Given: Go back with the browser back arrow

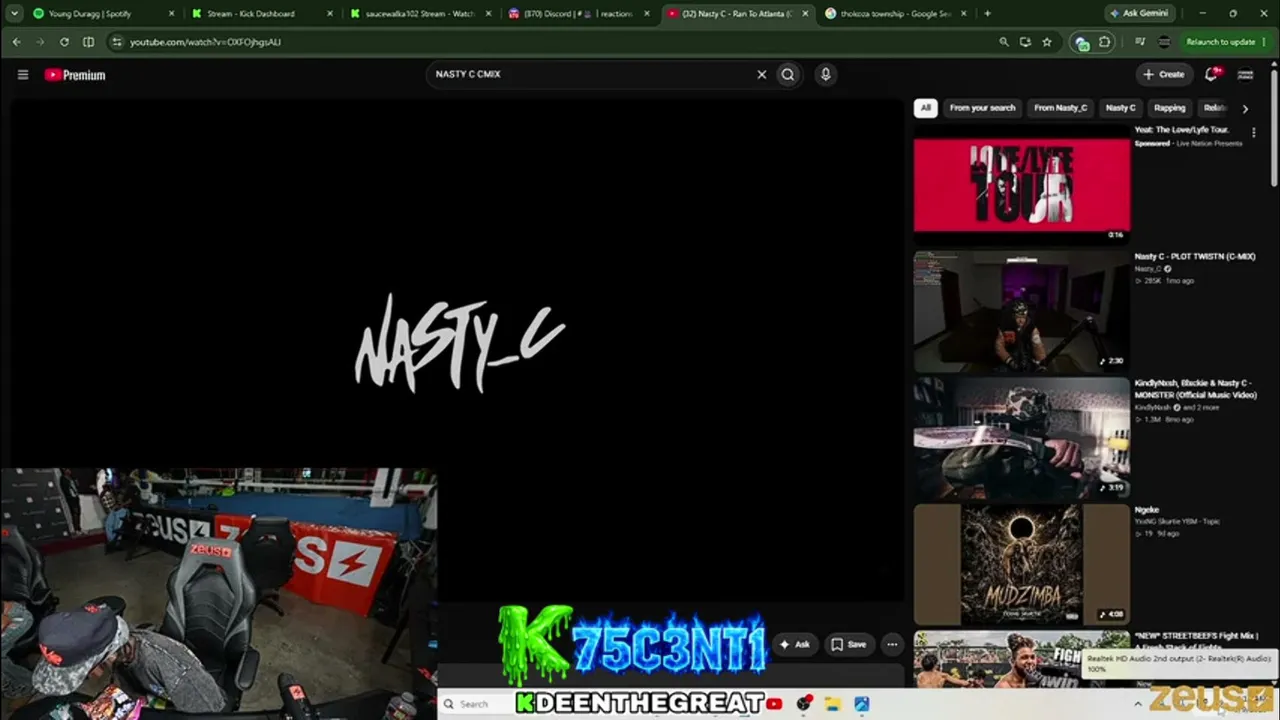Looking at the screenshot, I should coord(16,42).
